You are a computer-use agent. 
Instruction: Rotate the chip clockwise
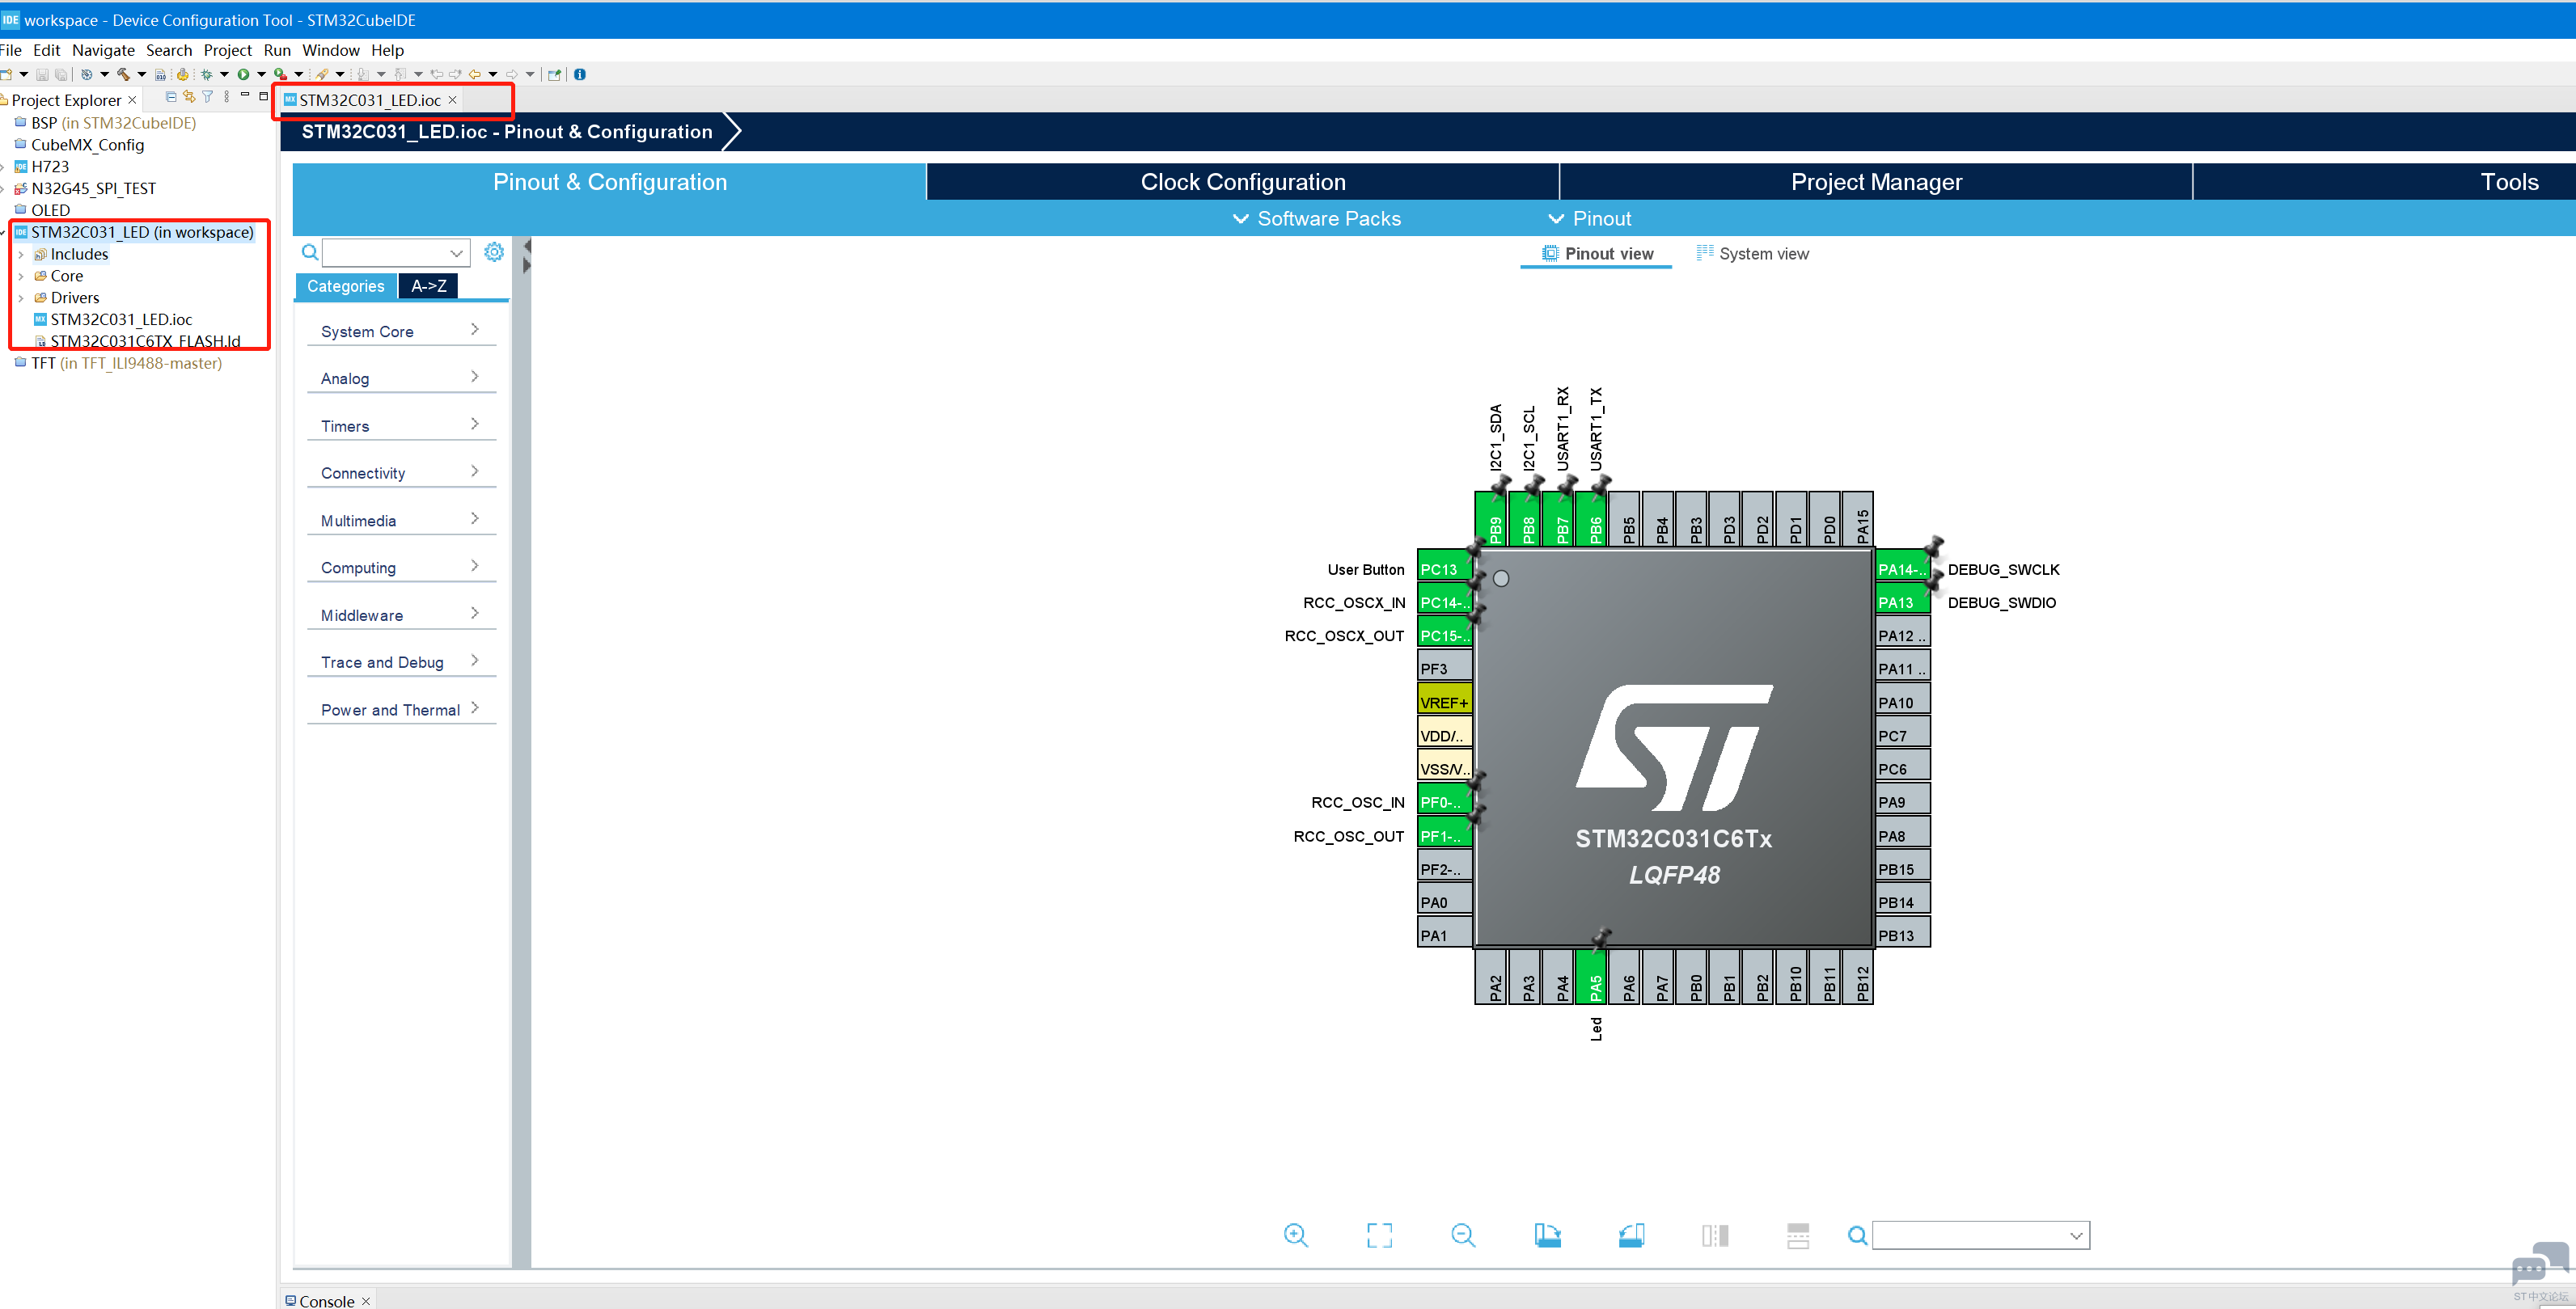click(x=1547, y=1235)
